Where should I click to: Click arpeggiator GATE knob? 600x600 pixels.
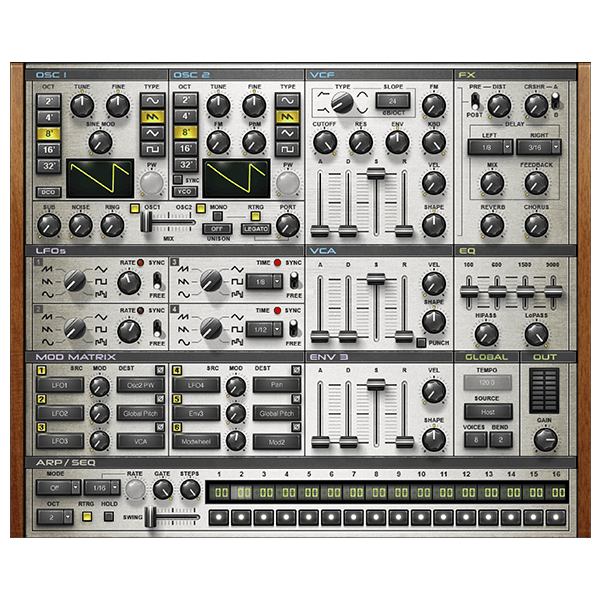[163, 489]
